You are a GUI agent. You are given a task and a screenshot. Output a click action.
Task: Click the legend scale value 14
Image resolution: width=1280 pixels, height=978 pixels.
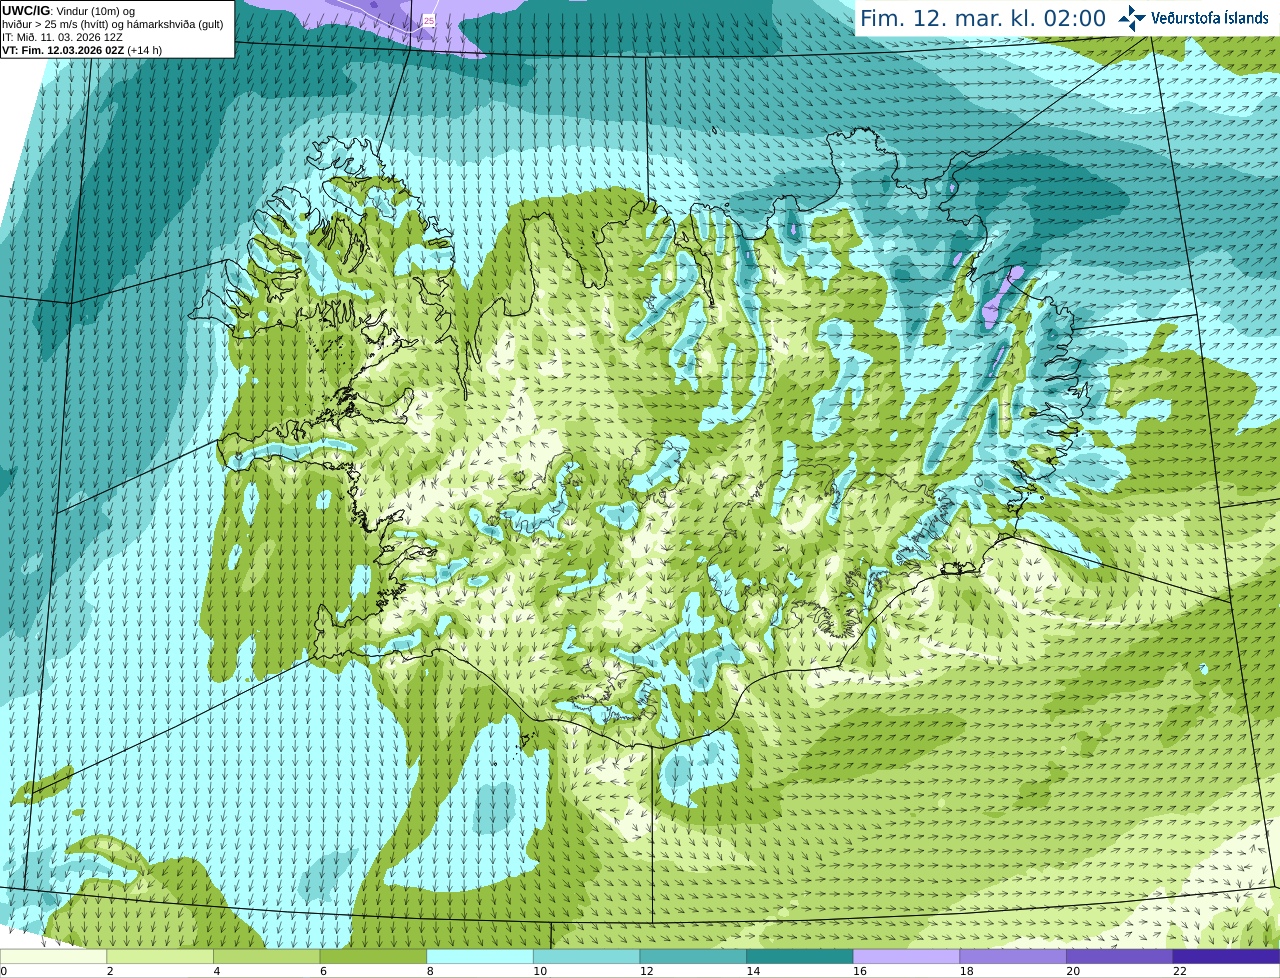point(753,971)
